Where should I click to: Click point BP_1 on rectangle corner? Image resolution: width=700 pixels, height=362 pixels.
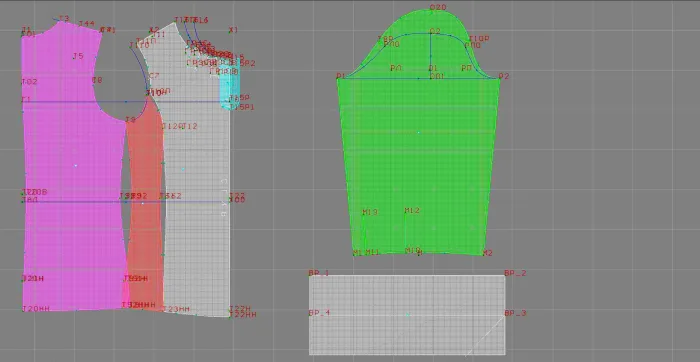(x=319, y=273)
